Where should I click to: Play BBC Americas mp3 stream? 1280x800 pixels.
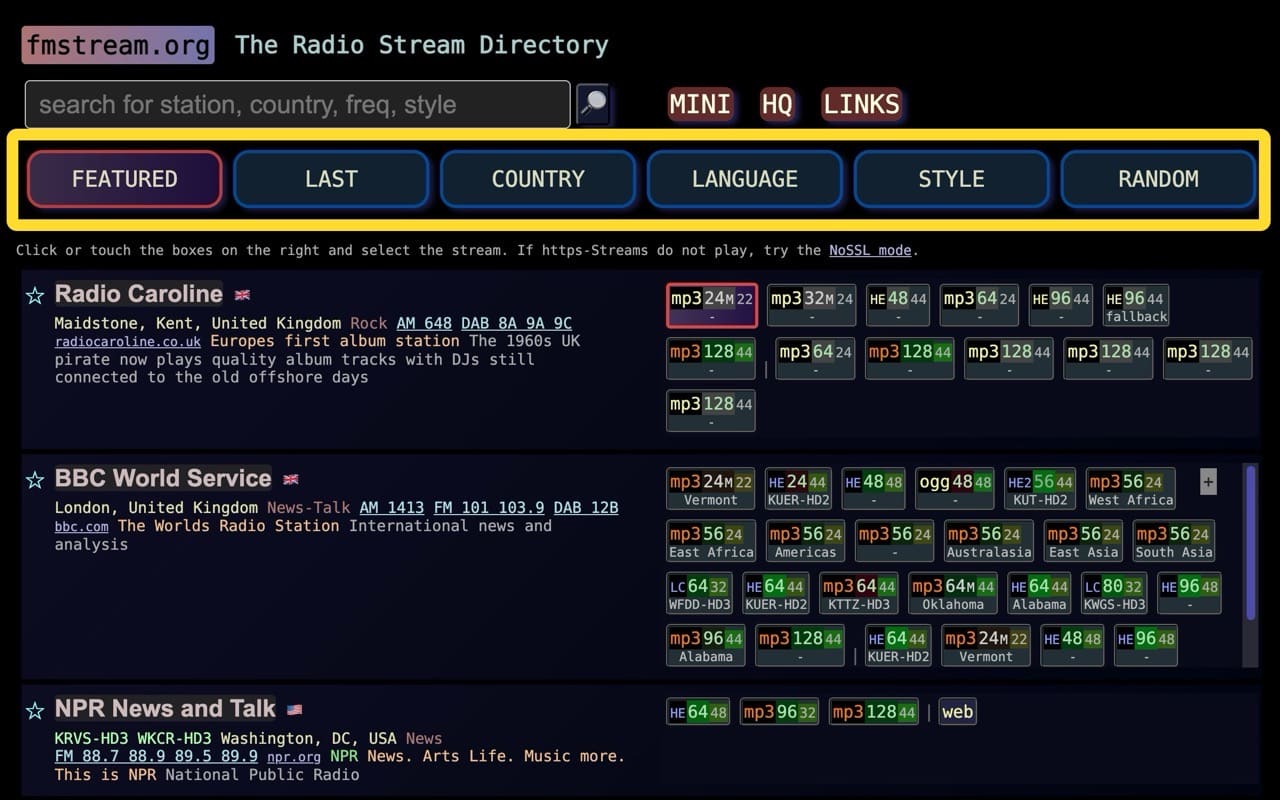pyautogui.click(x=805, y=541)
